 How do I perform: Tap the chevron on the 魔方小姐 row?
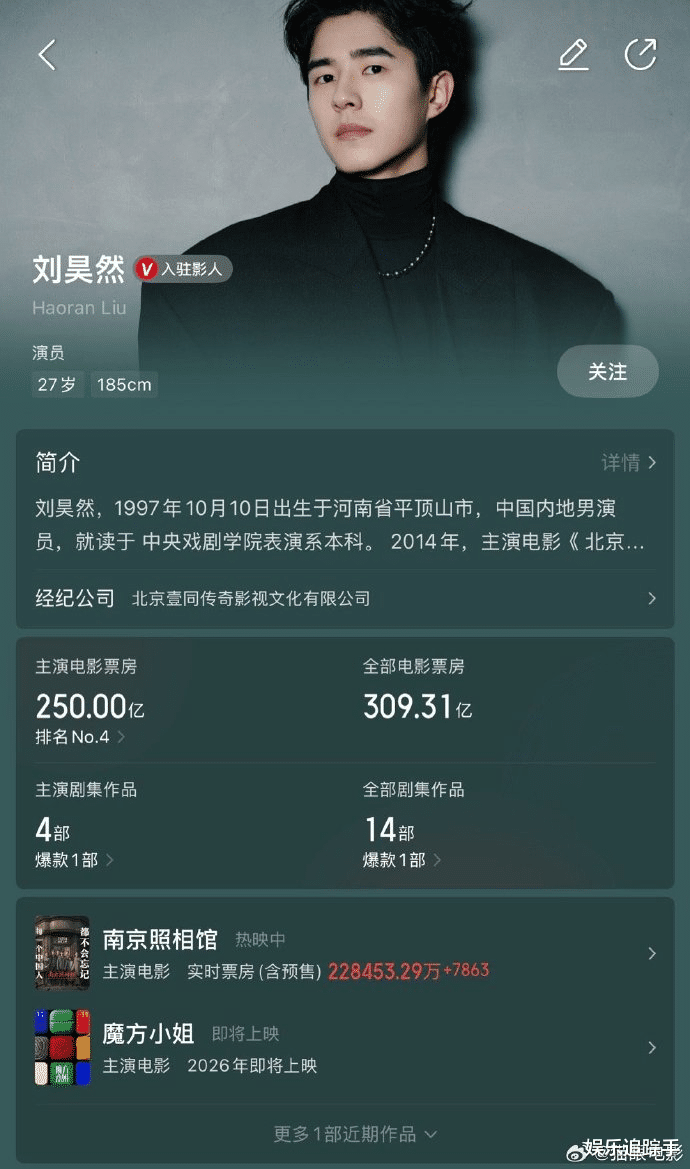[652, 1047]
